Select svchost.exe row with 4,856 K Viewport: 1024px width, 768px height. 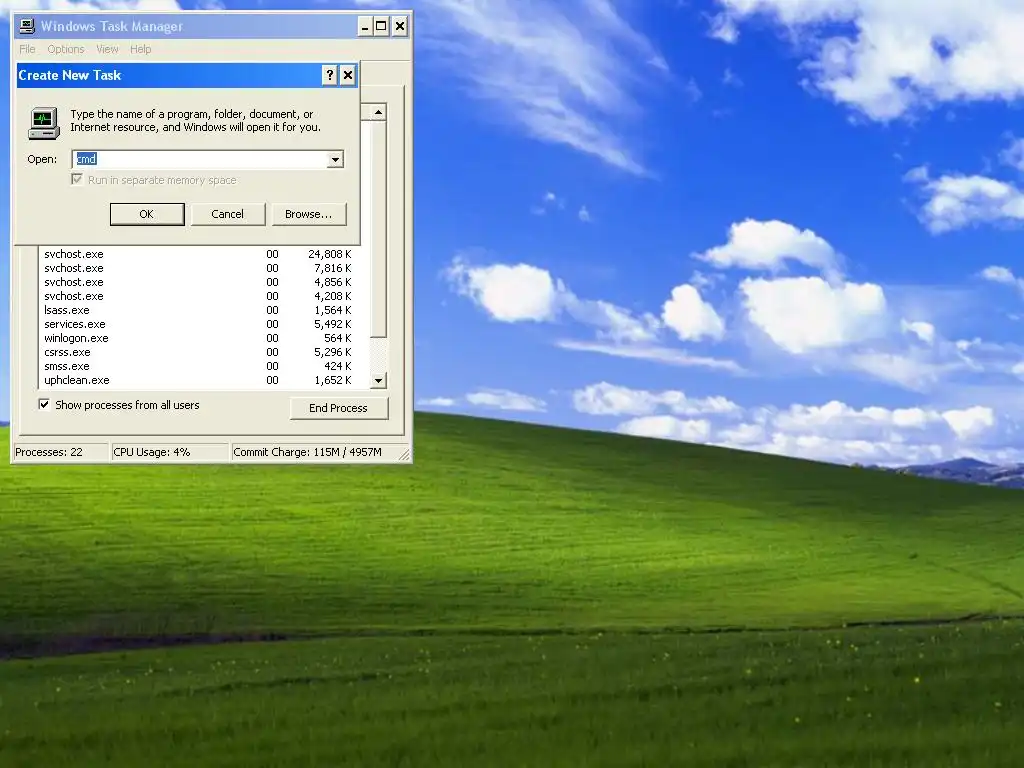[198, 282]
